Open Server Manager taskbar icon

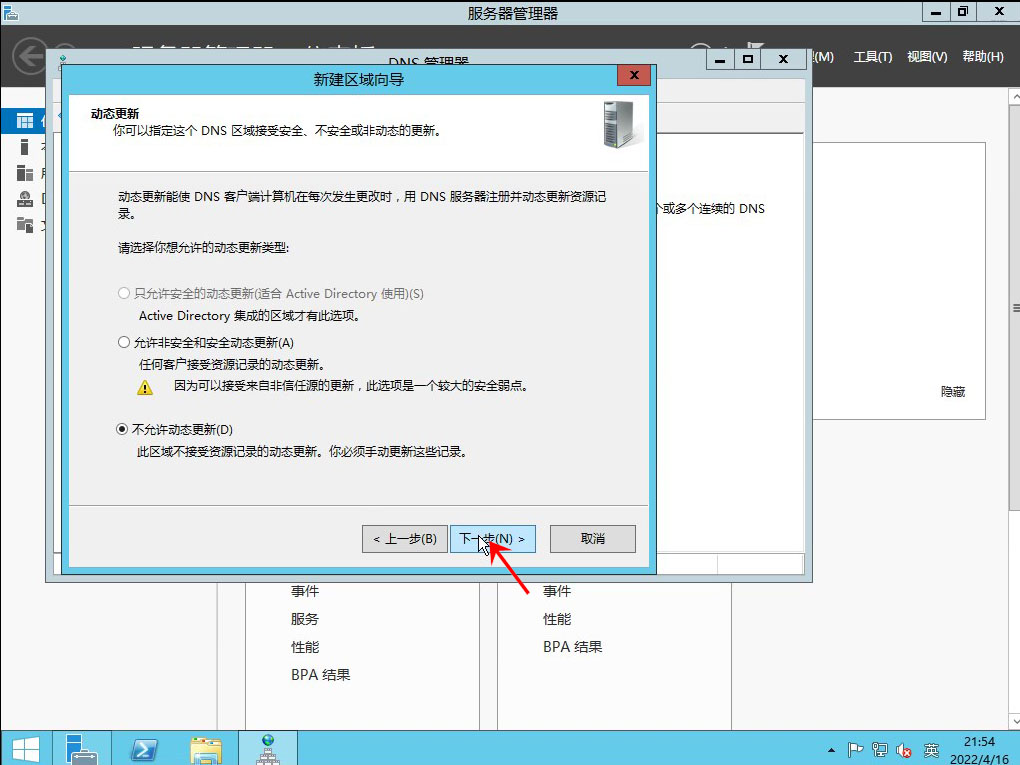point(81,749)
